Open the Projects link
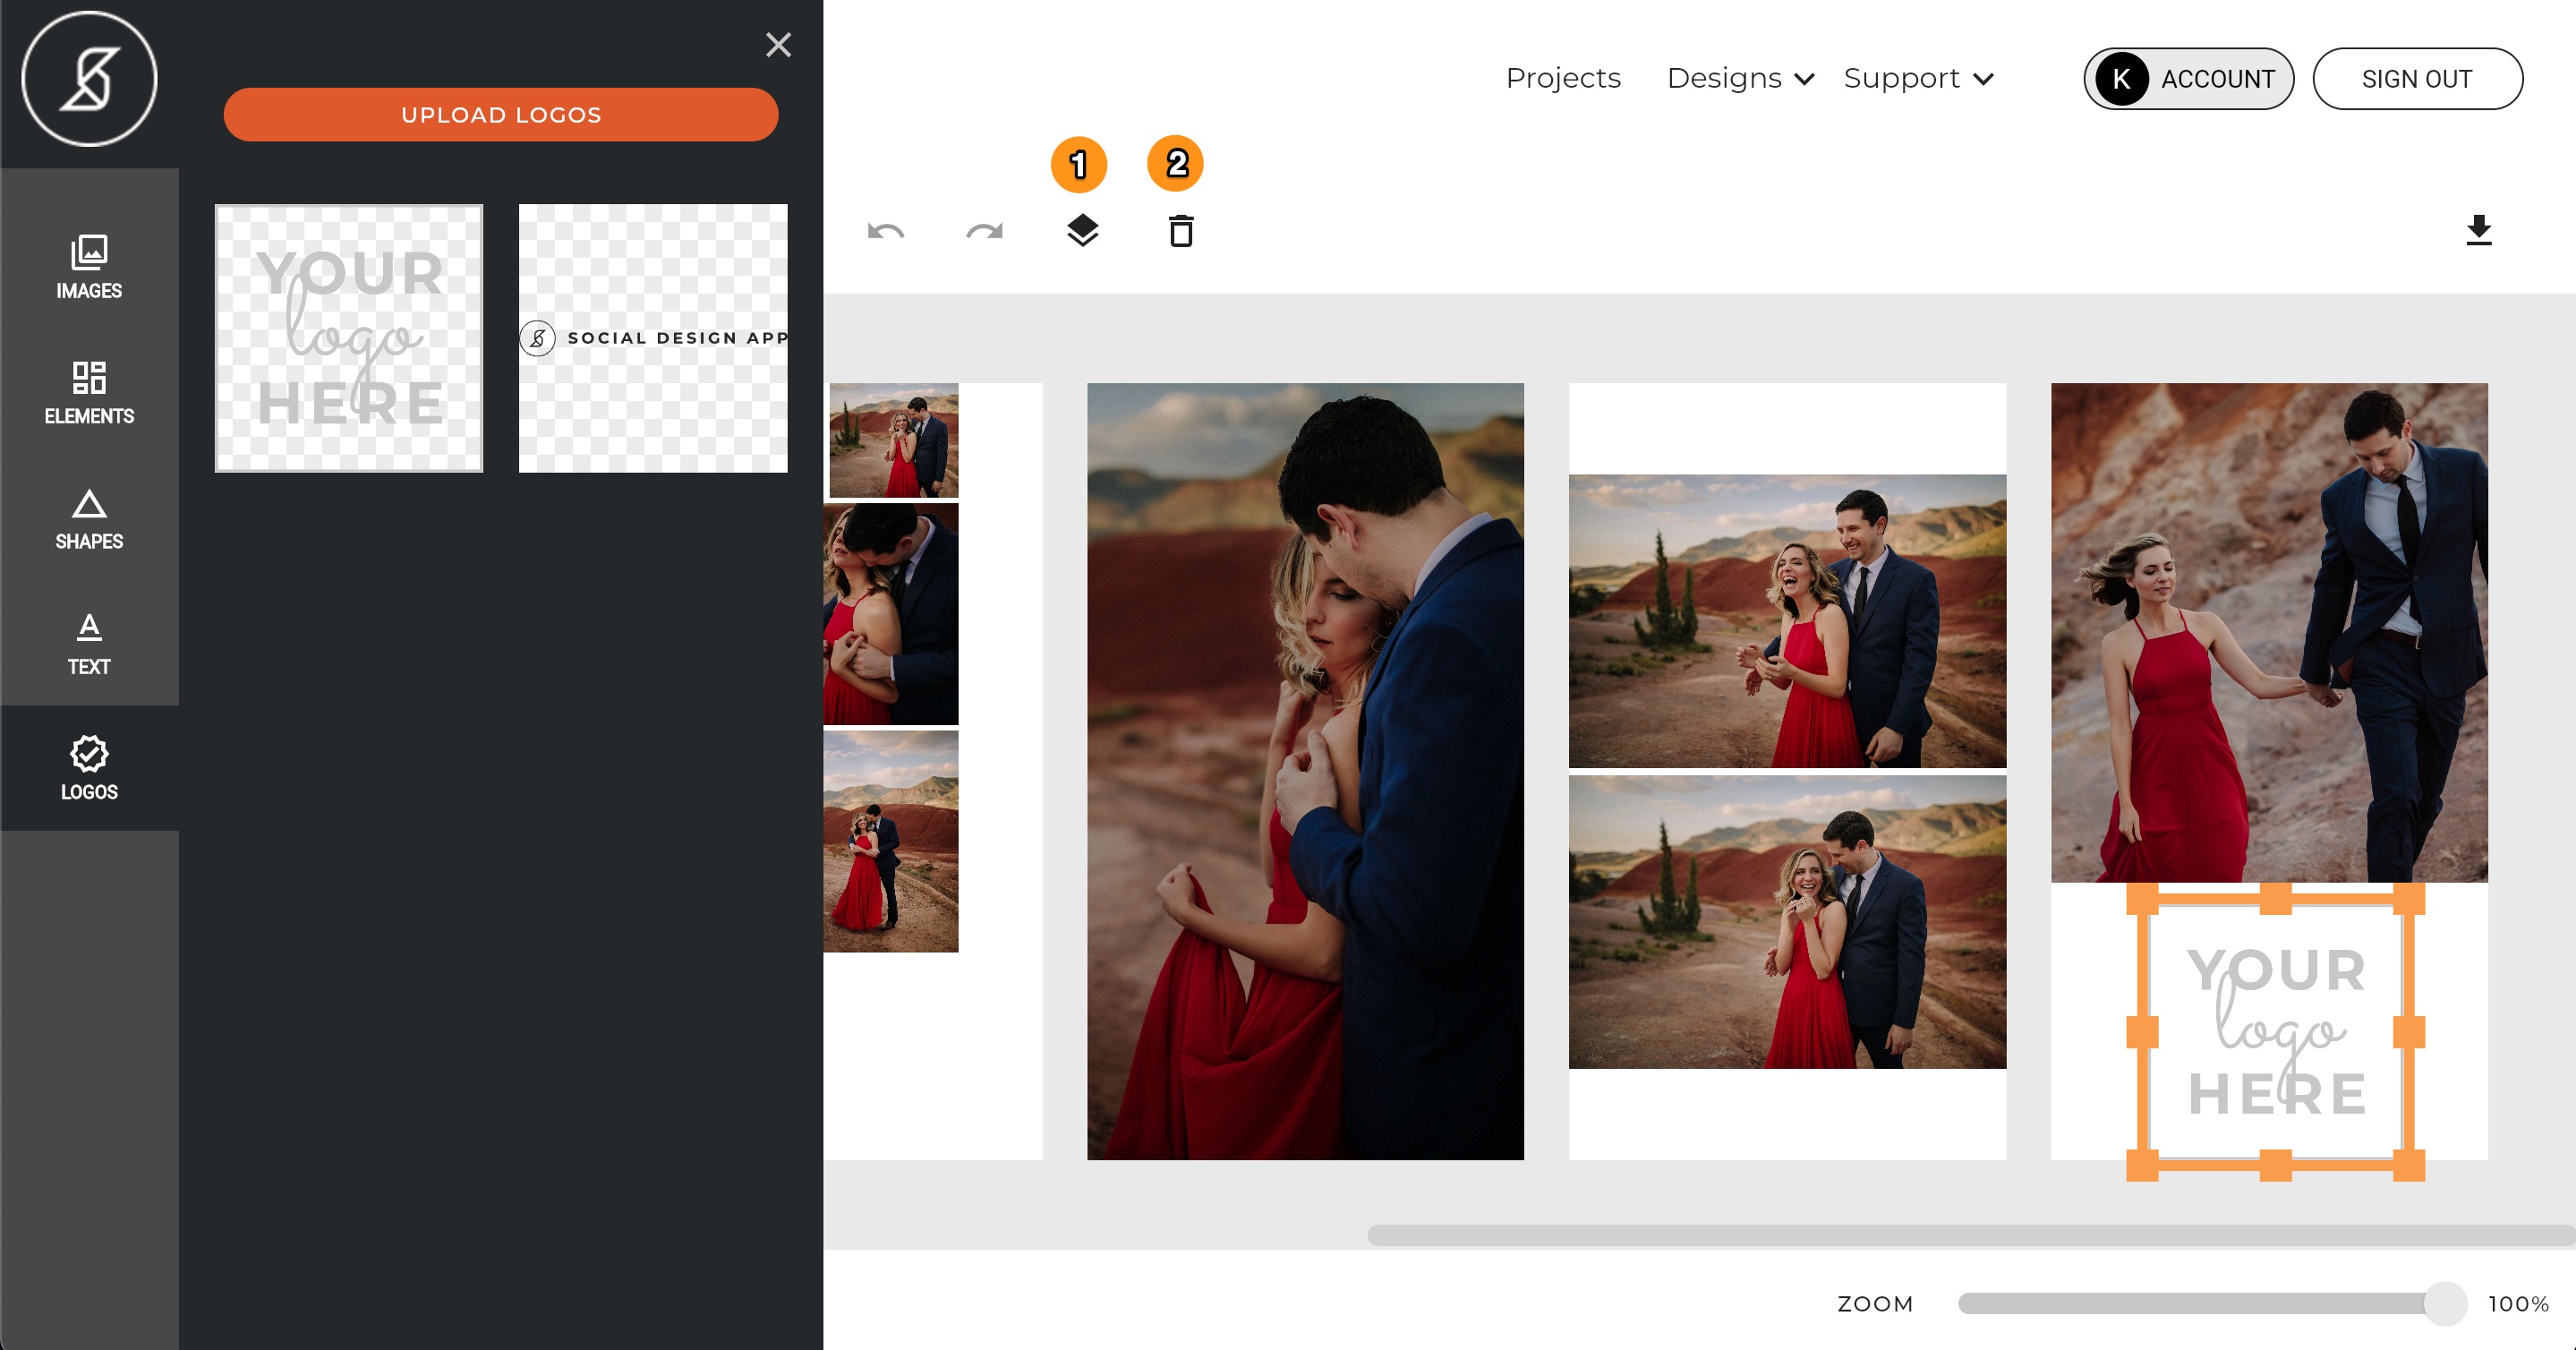This screenshot has height=1350, width=2576. tap(1563, 78)
